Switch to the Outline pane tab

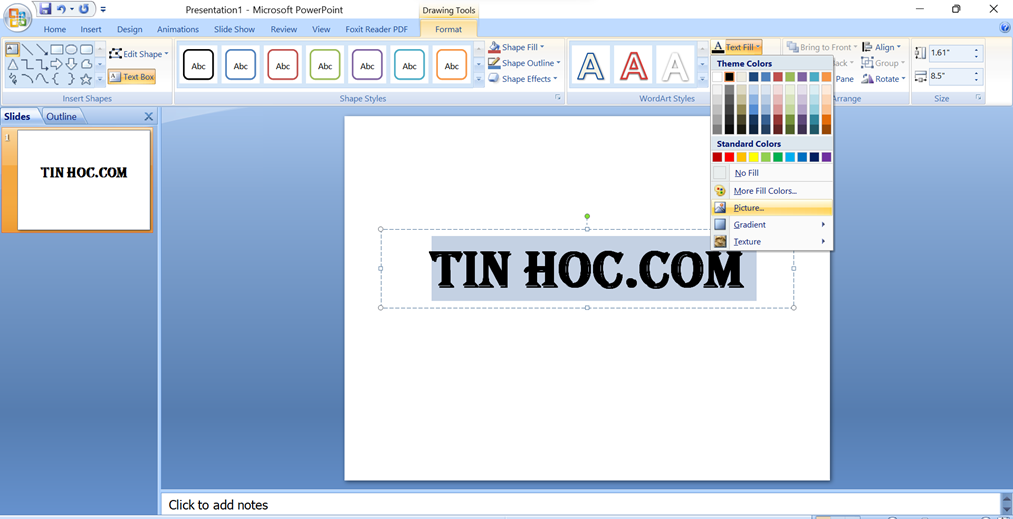coord(62,116)
